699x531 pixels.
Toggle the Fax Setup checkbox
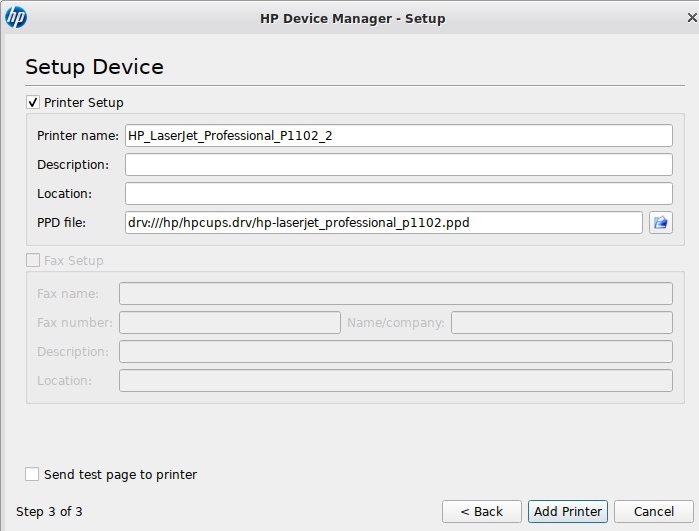(x=33, y=260)
